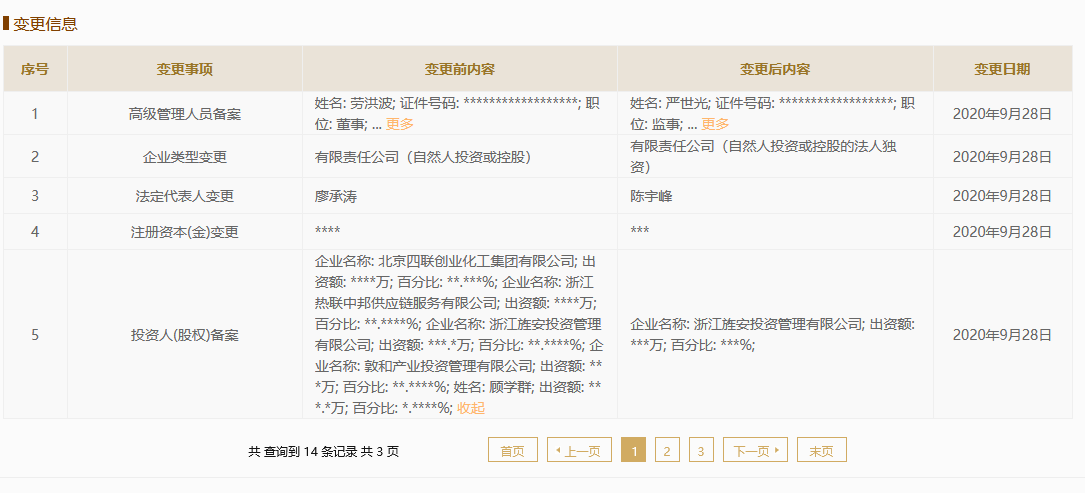This screenshot has width=1085, height=493.
Task: Go to page 3
Action: point(701,451)
